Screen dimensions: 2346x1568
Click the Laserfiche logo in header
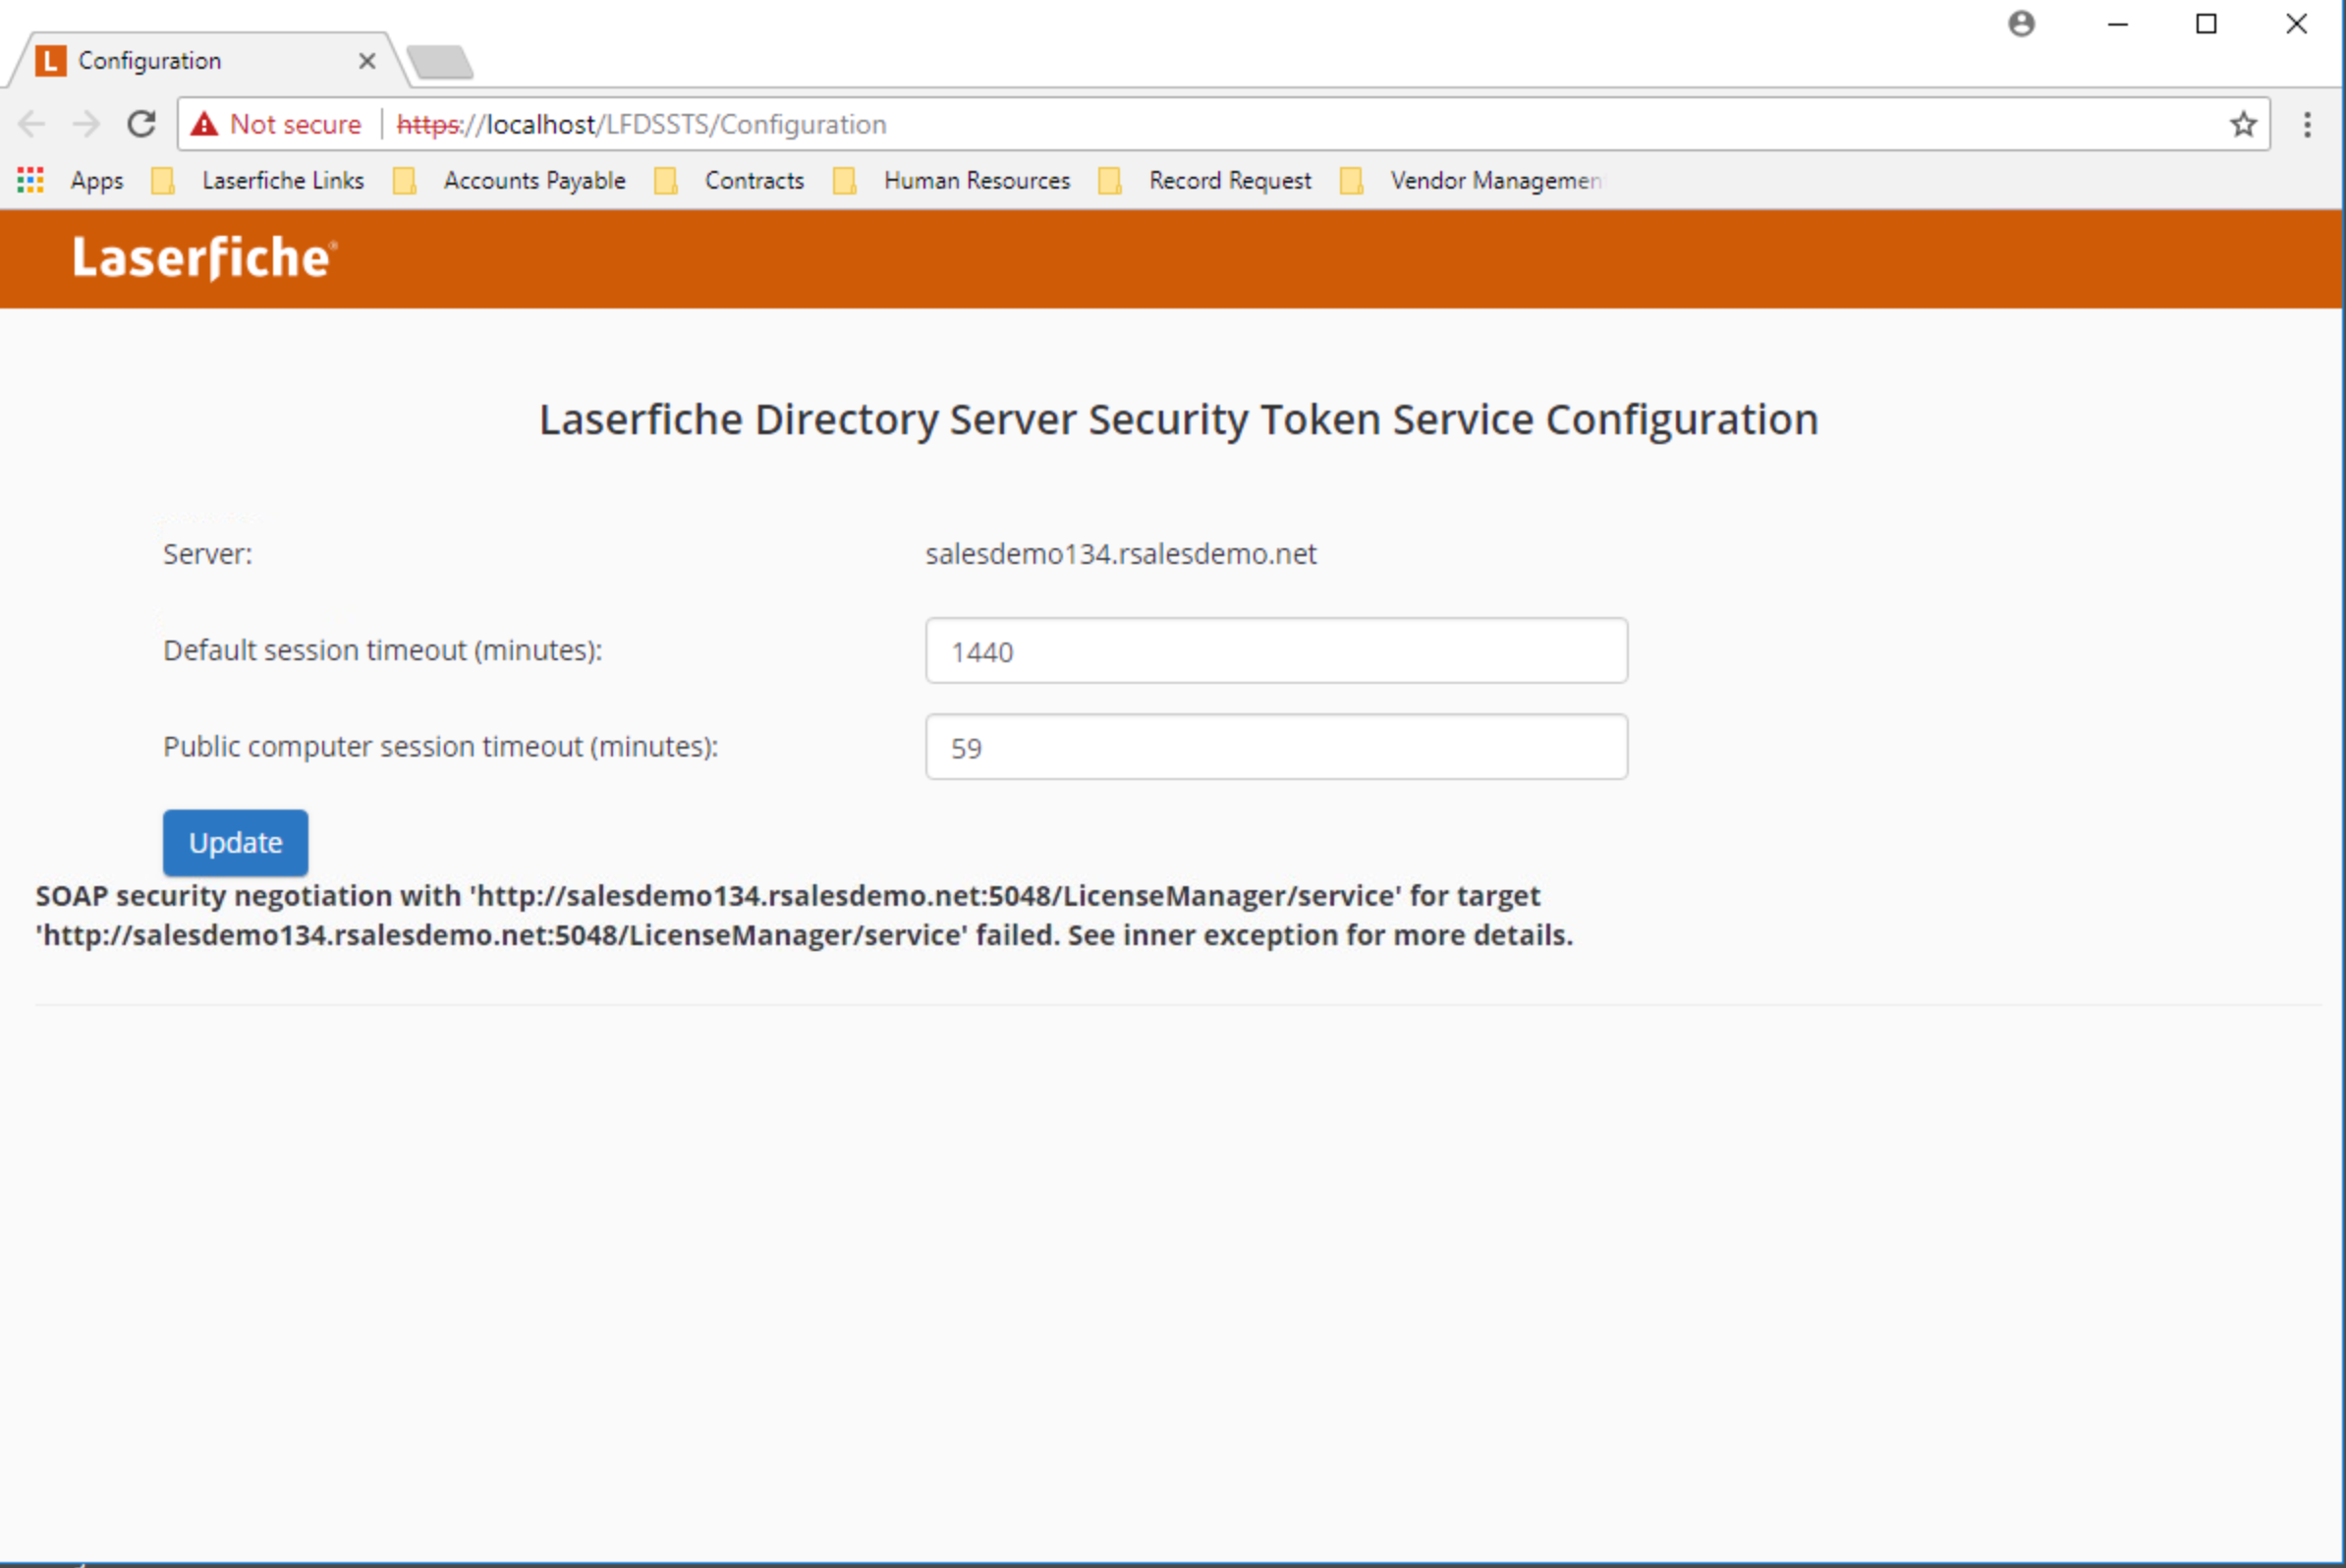click(204, 258)
